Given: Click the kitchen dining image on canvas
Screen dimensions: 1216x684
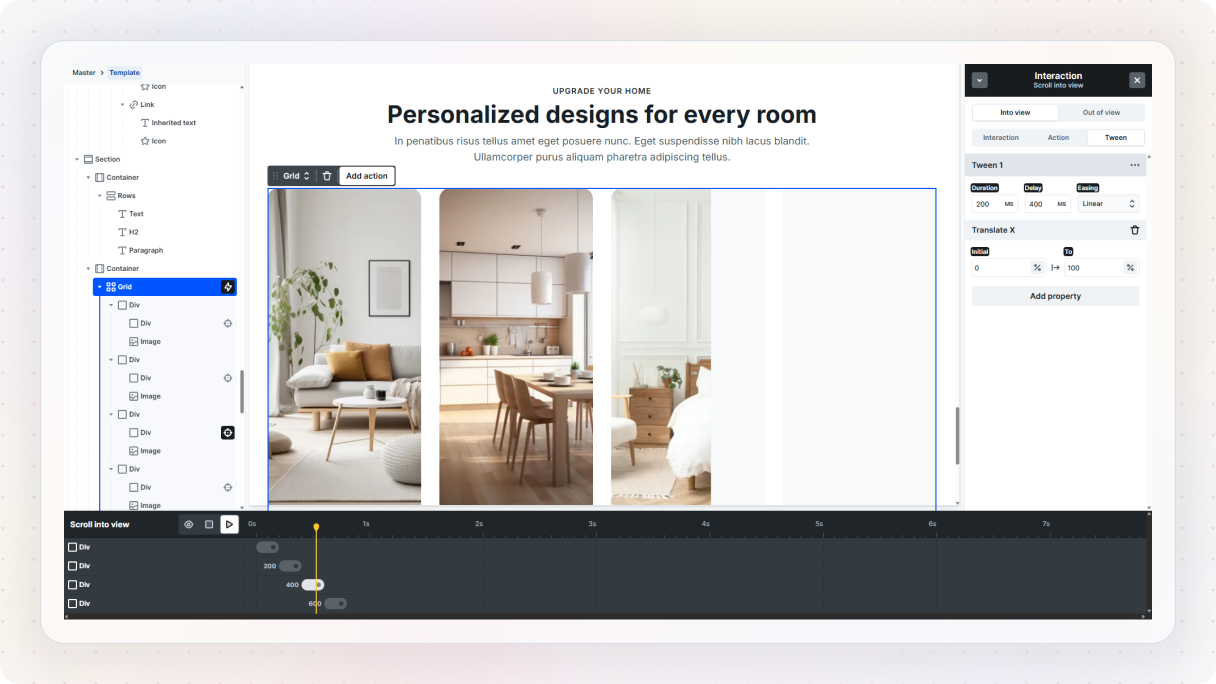Looking at the screenshot, I should (x=516, y=347).
